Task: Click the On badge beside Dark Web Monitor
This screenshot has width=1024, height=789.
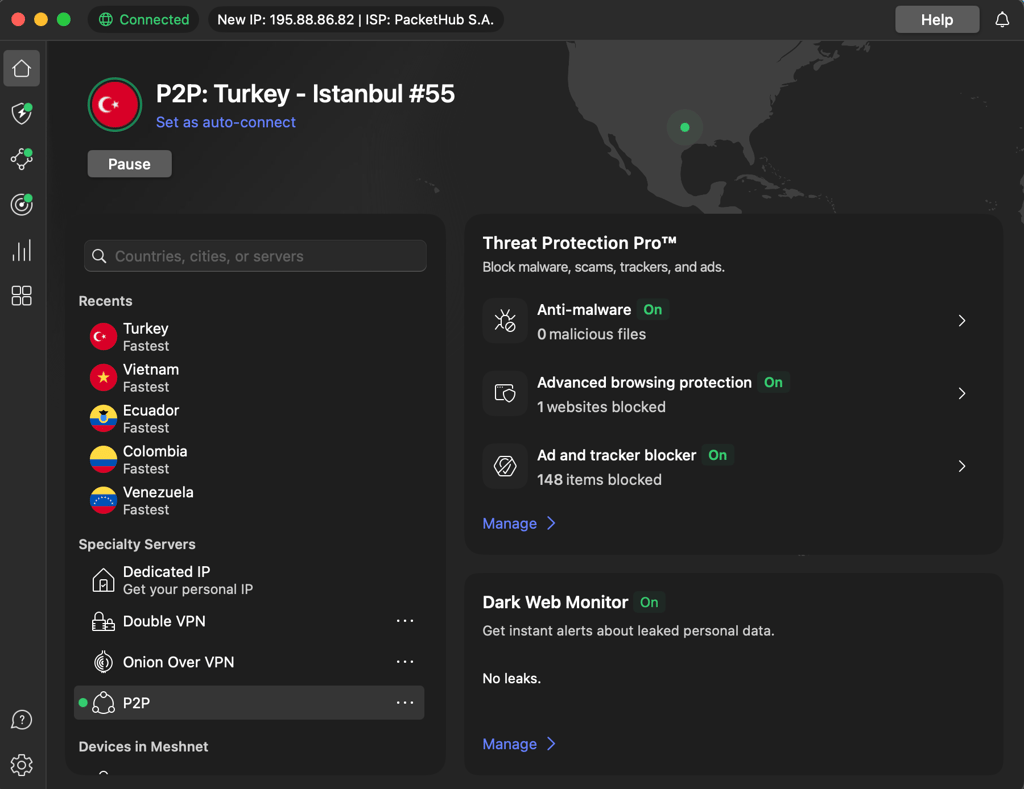Action: tap(649, 602)
